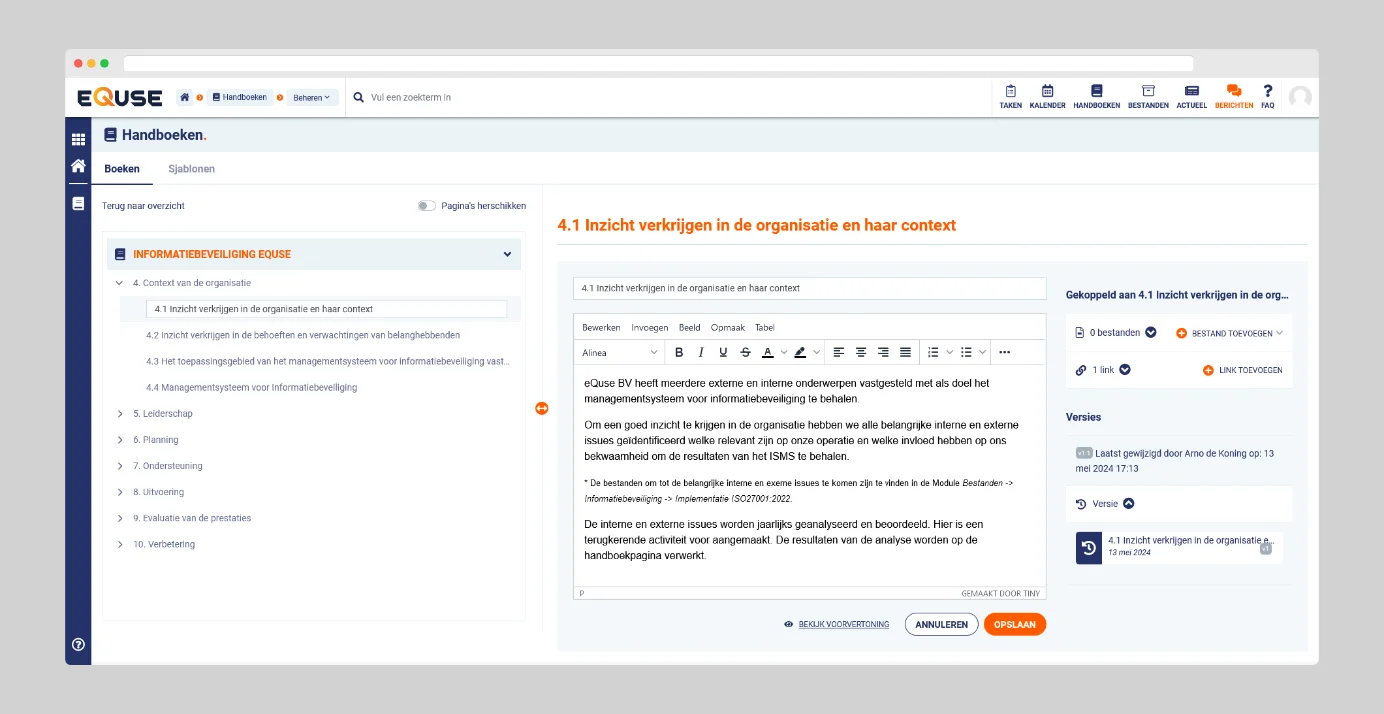Image resolution: width=1384 pixels, height=714 pixels.
Task: Open the Invoegen editor menu
Action: pos(649,328)
